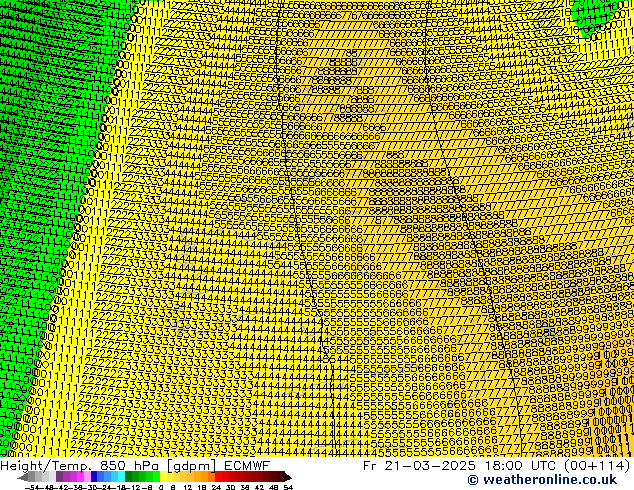Click the "-54" legend scale label

pos(32,487)
